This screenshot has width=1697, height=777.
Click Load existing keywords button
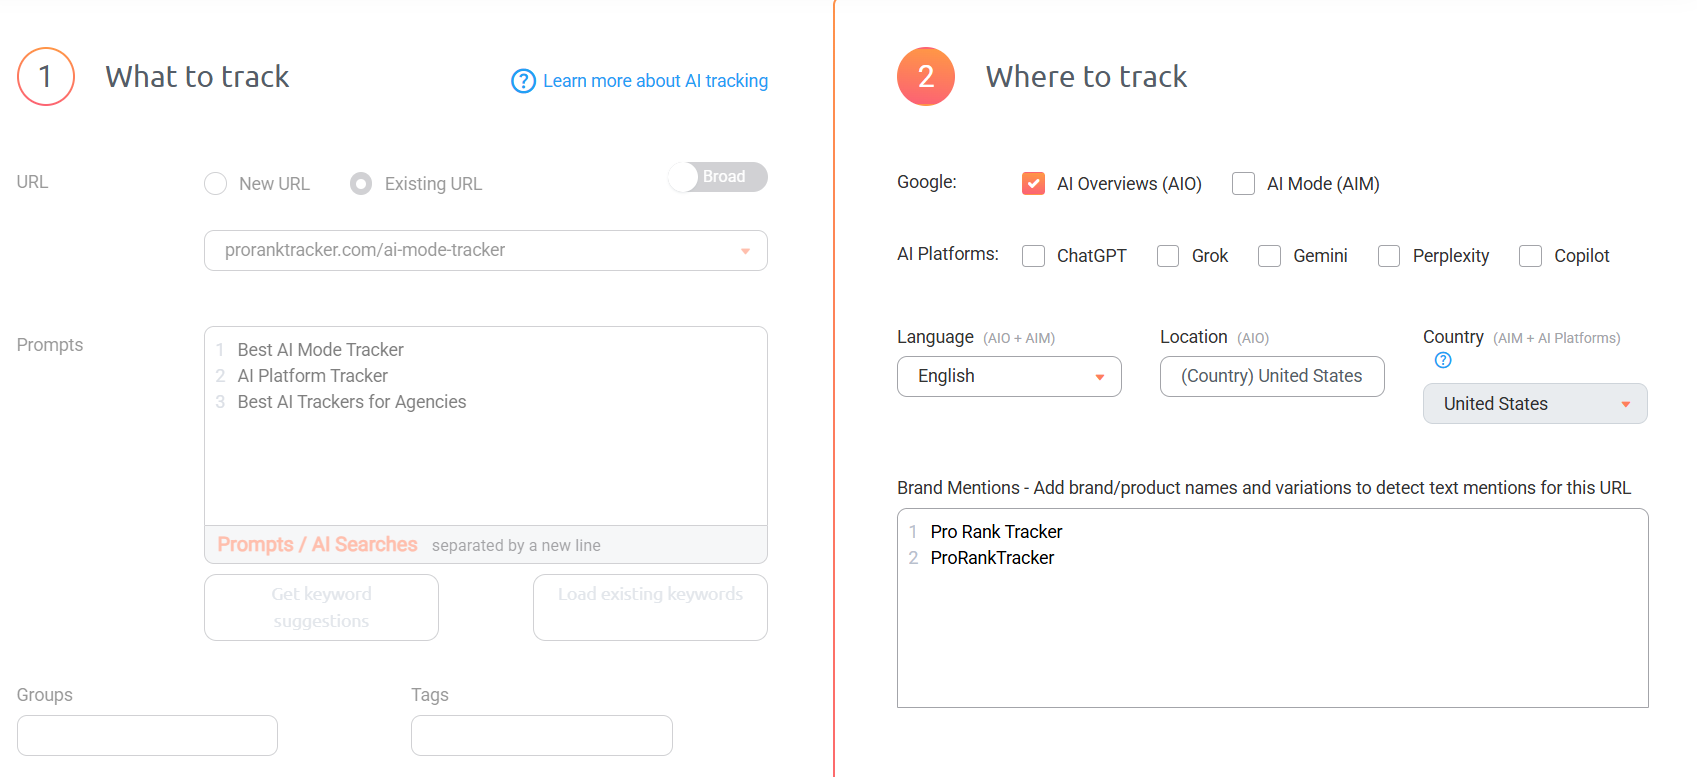tap(650, 607)
